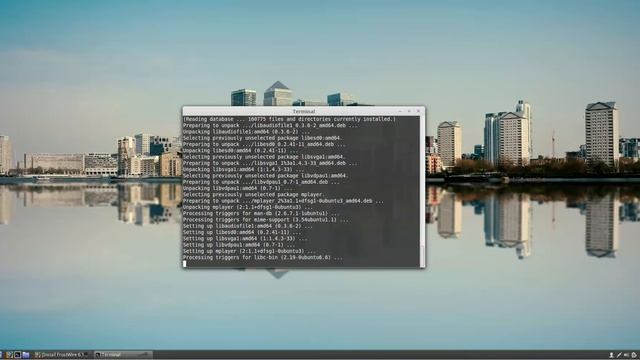
Task: Click 'Selecting previously unselected package mplayer' line
Action: (x=254, y=195)
